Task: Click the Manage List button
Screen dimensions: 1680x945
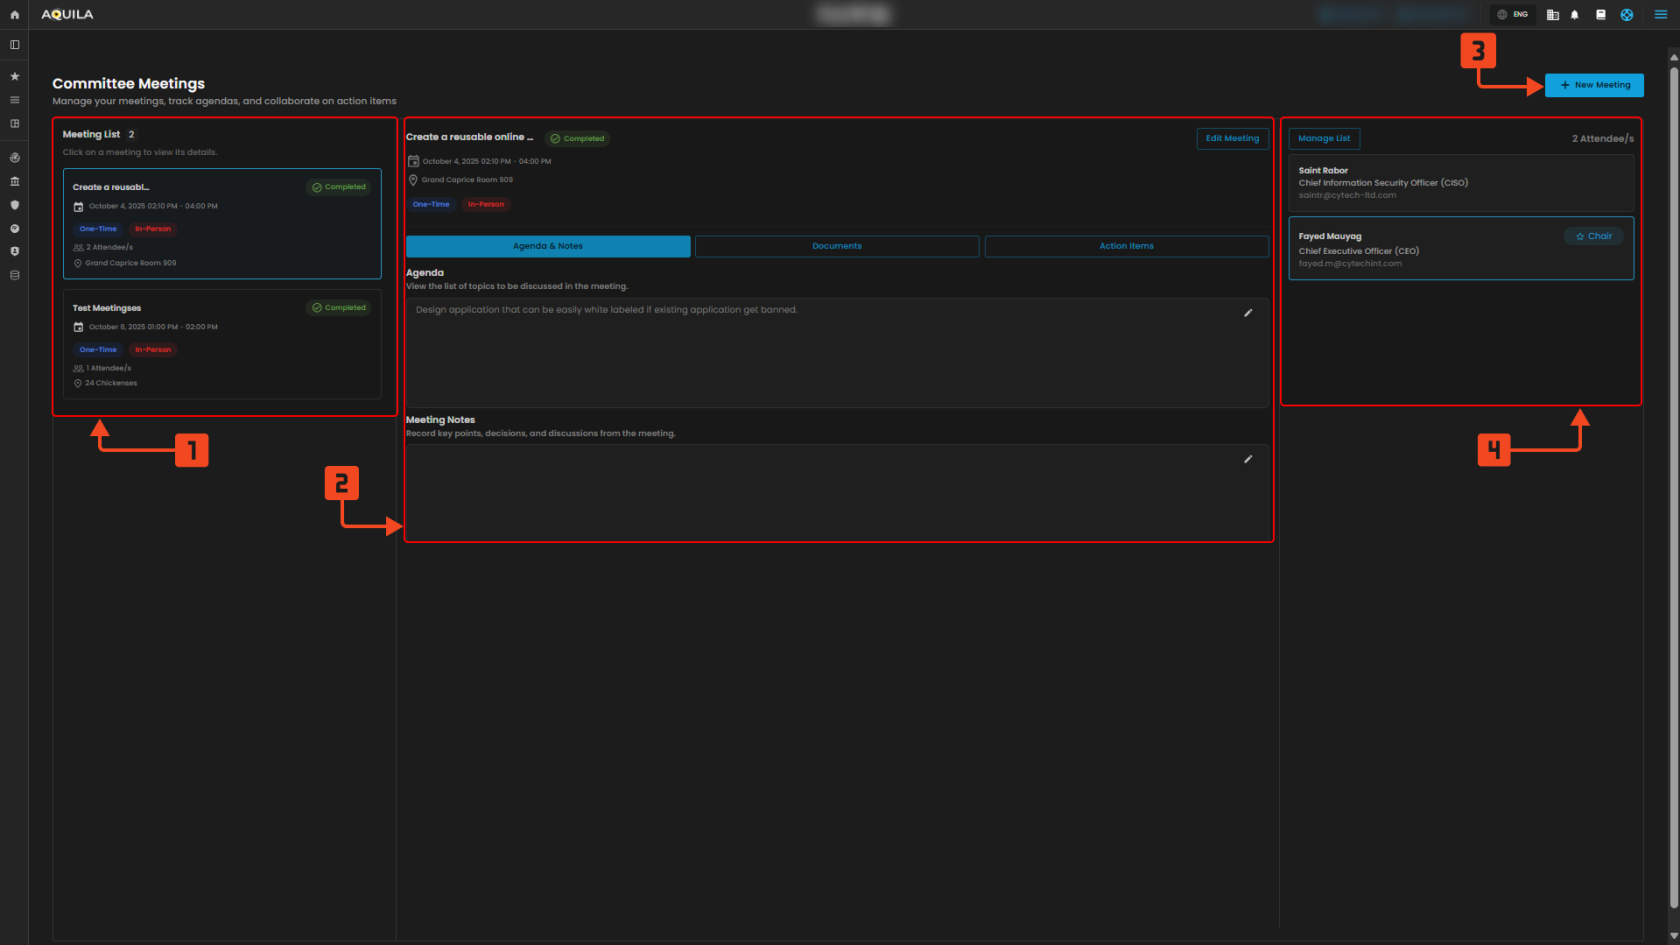Action: 1324,139
